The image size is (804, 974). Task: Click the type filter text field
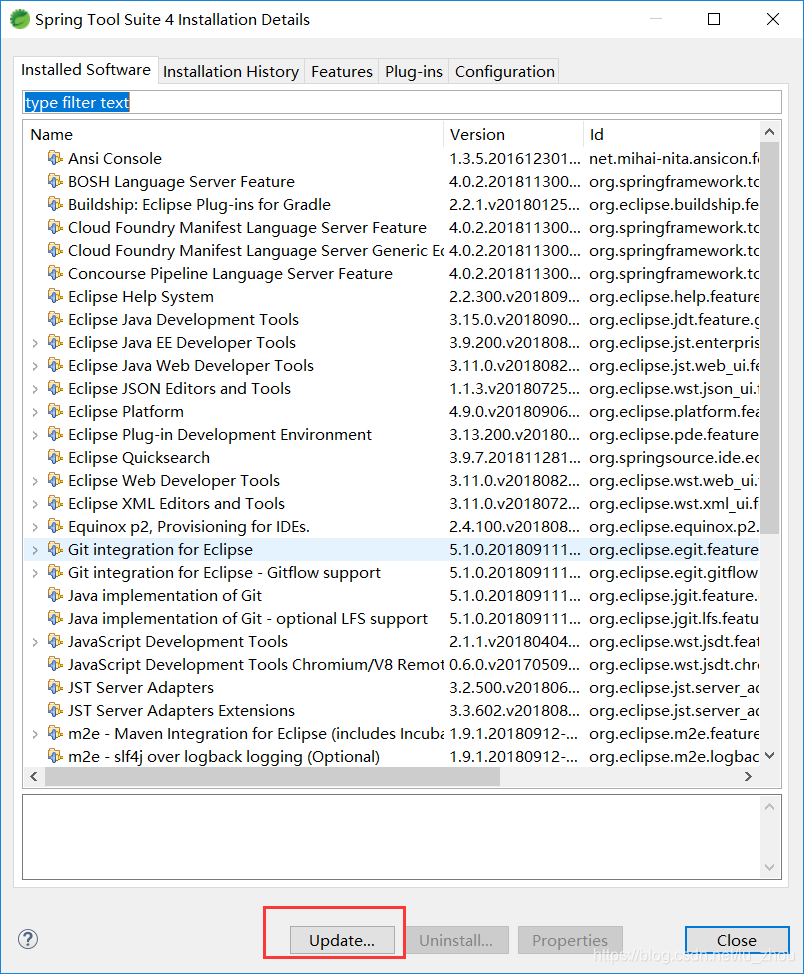click(x=402, y=102)
